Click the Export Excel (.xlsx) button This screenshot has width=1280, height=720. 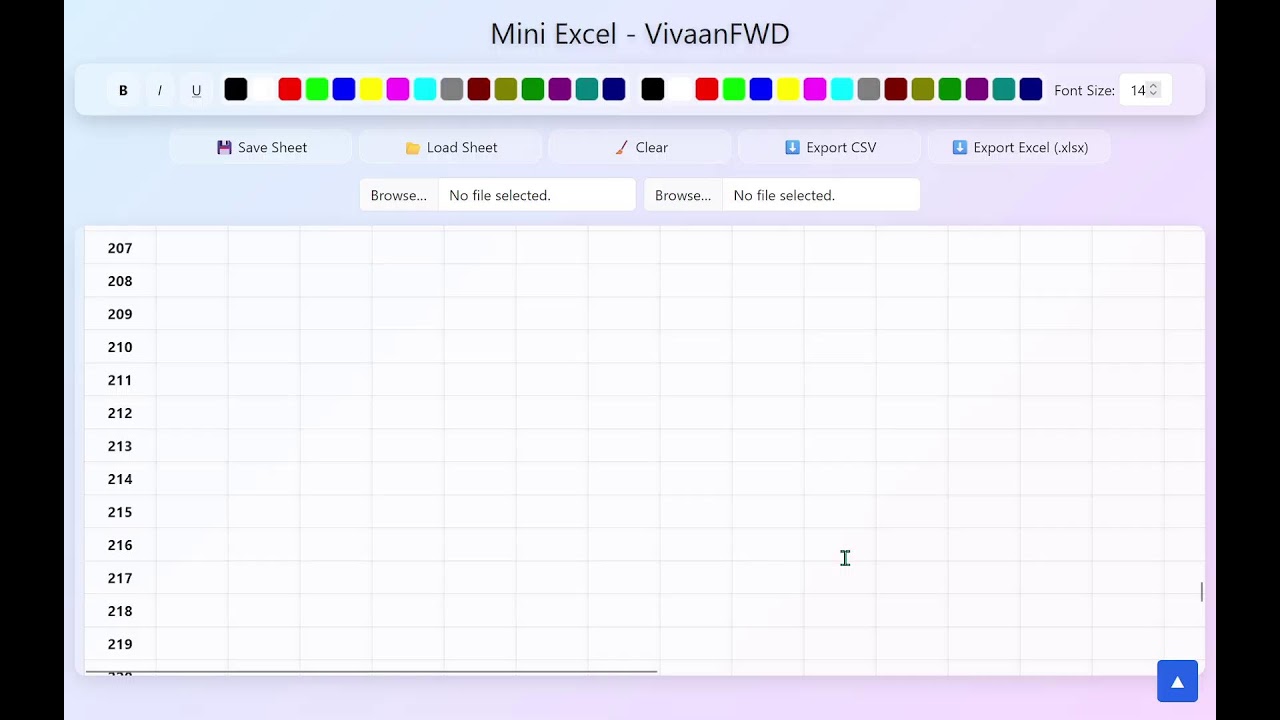[x=1019, y=147]
